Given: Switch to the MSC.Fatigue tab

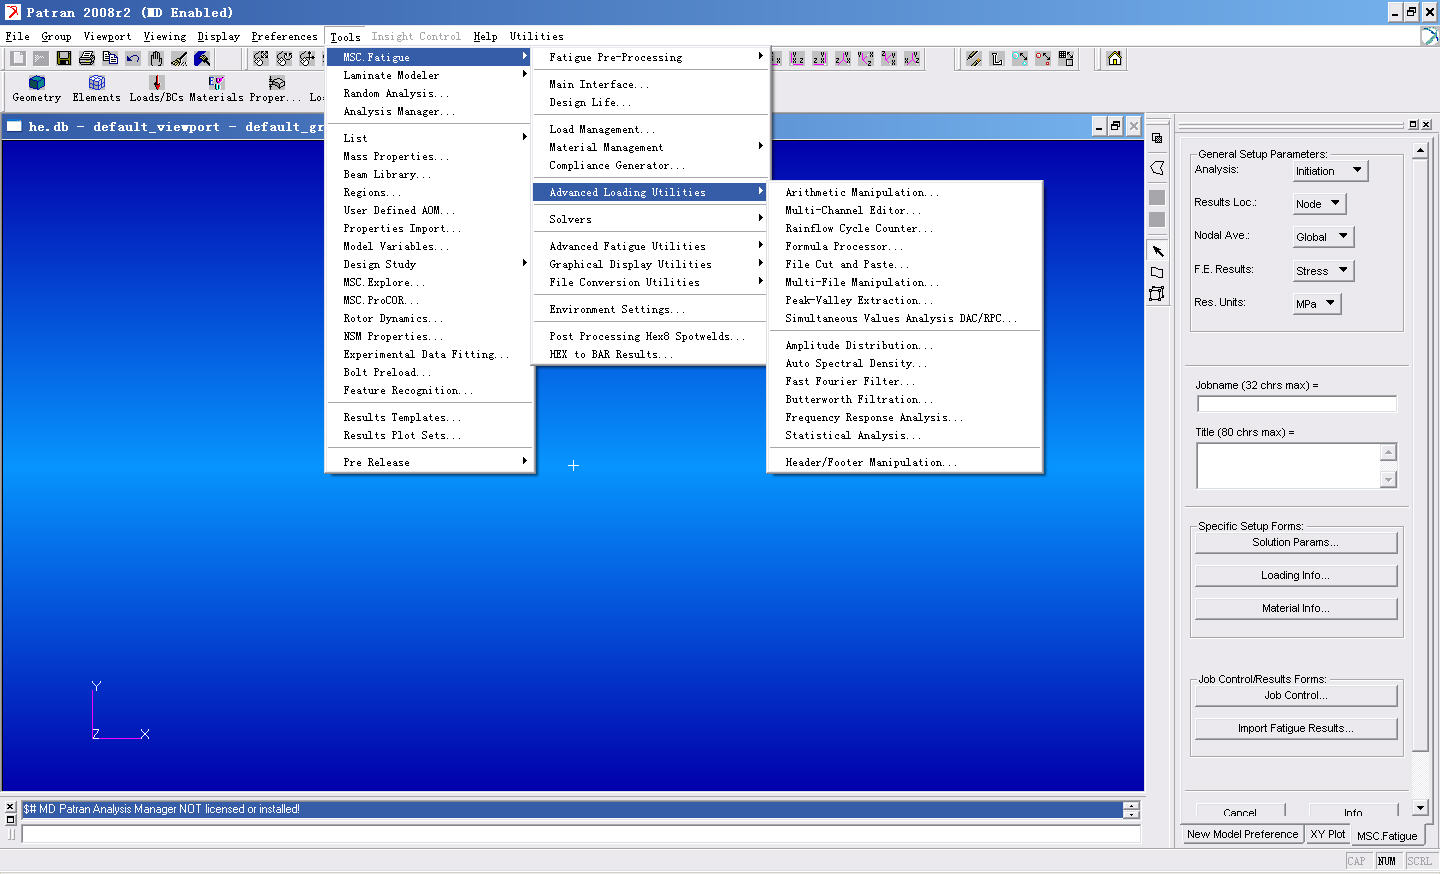Looking at the screenshot, I should tap(1387, 836).
